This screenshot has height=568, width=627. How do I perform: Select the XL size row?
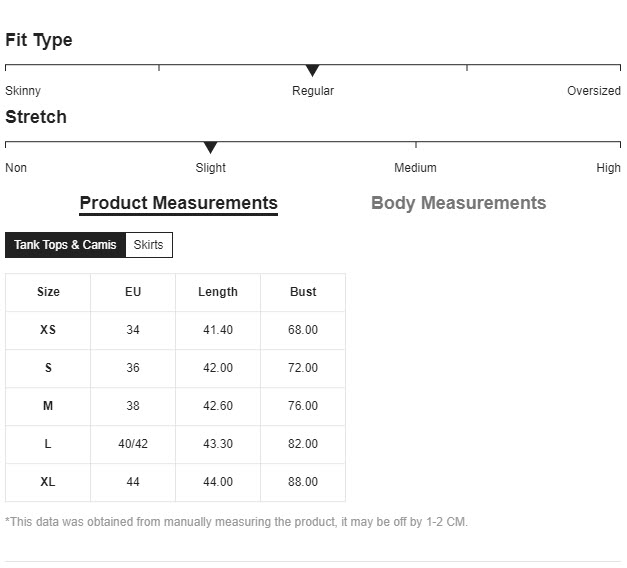point(48,482)
